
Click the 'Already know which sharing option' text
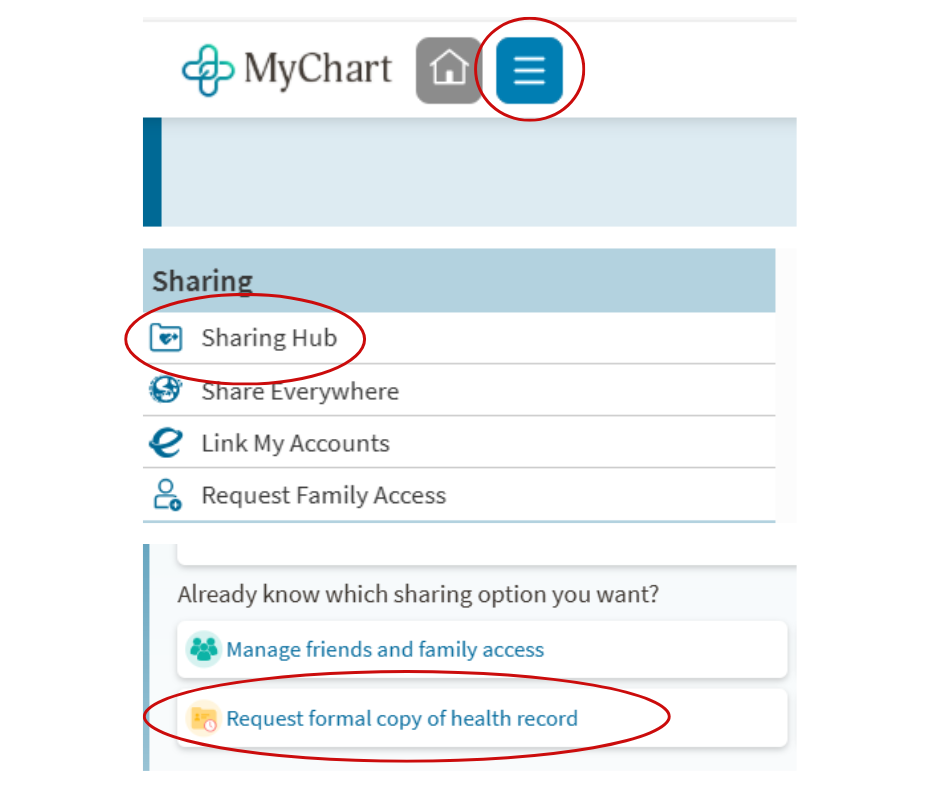(418, 595)
